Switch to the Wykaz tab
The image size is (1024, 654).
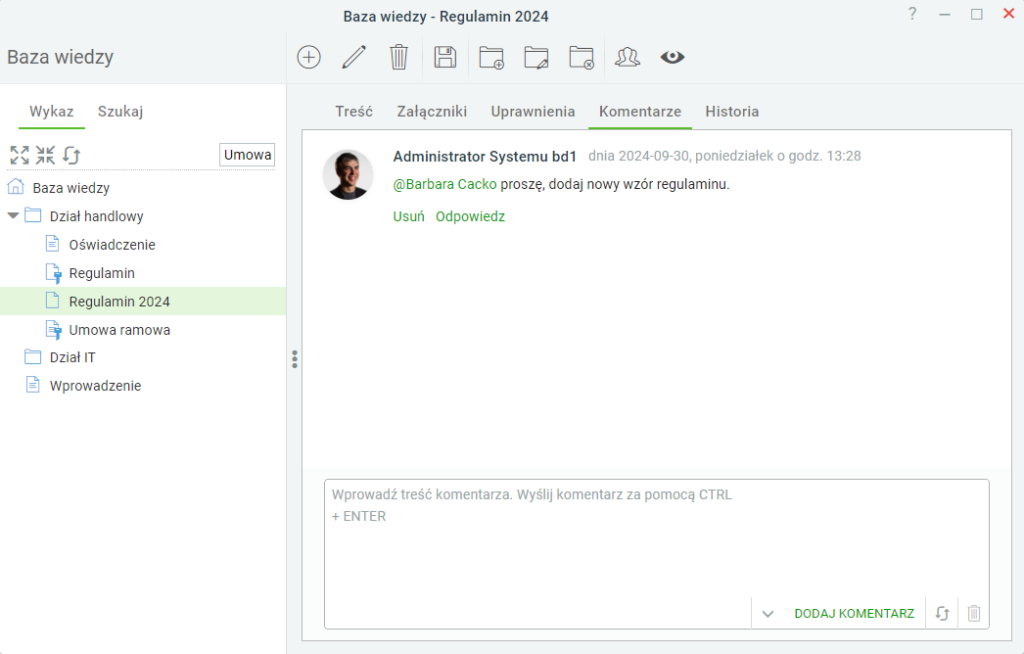click(52, 112)
